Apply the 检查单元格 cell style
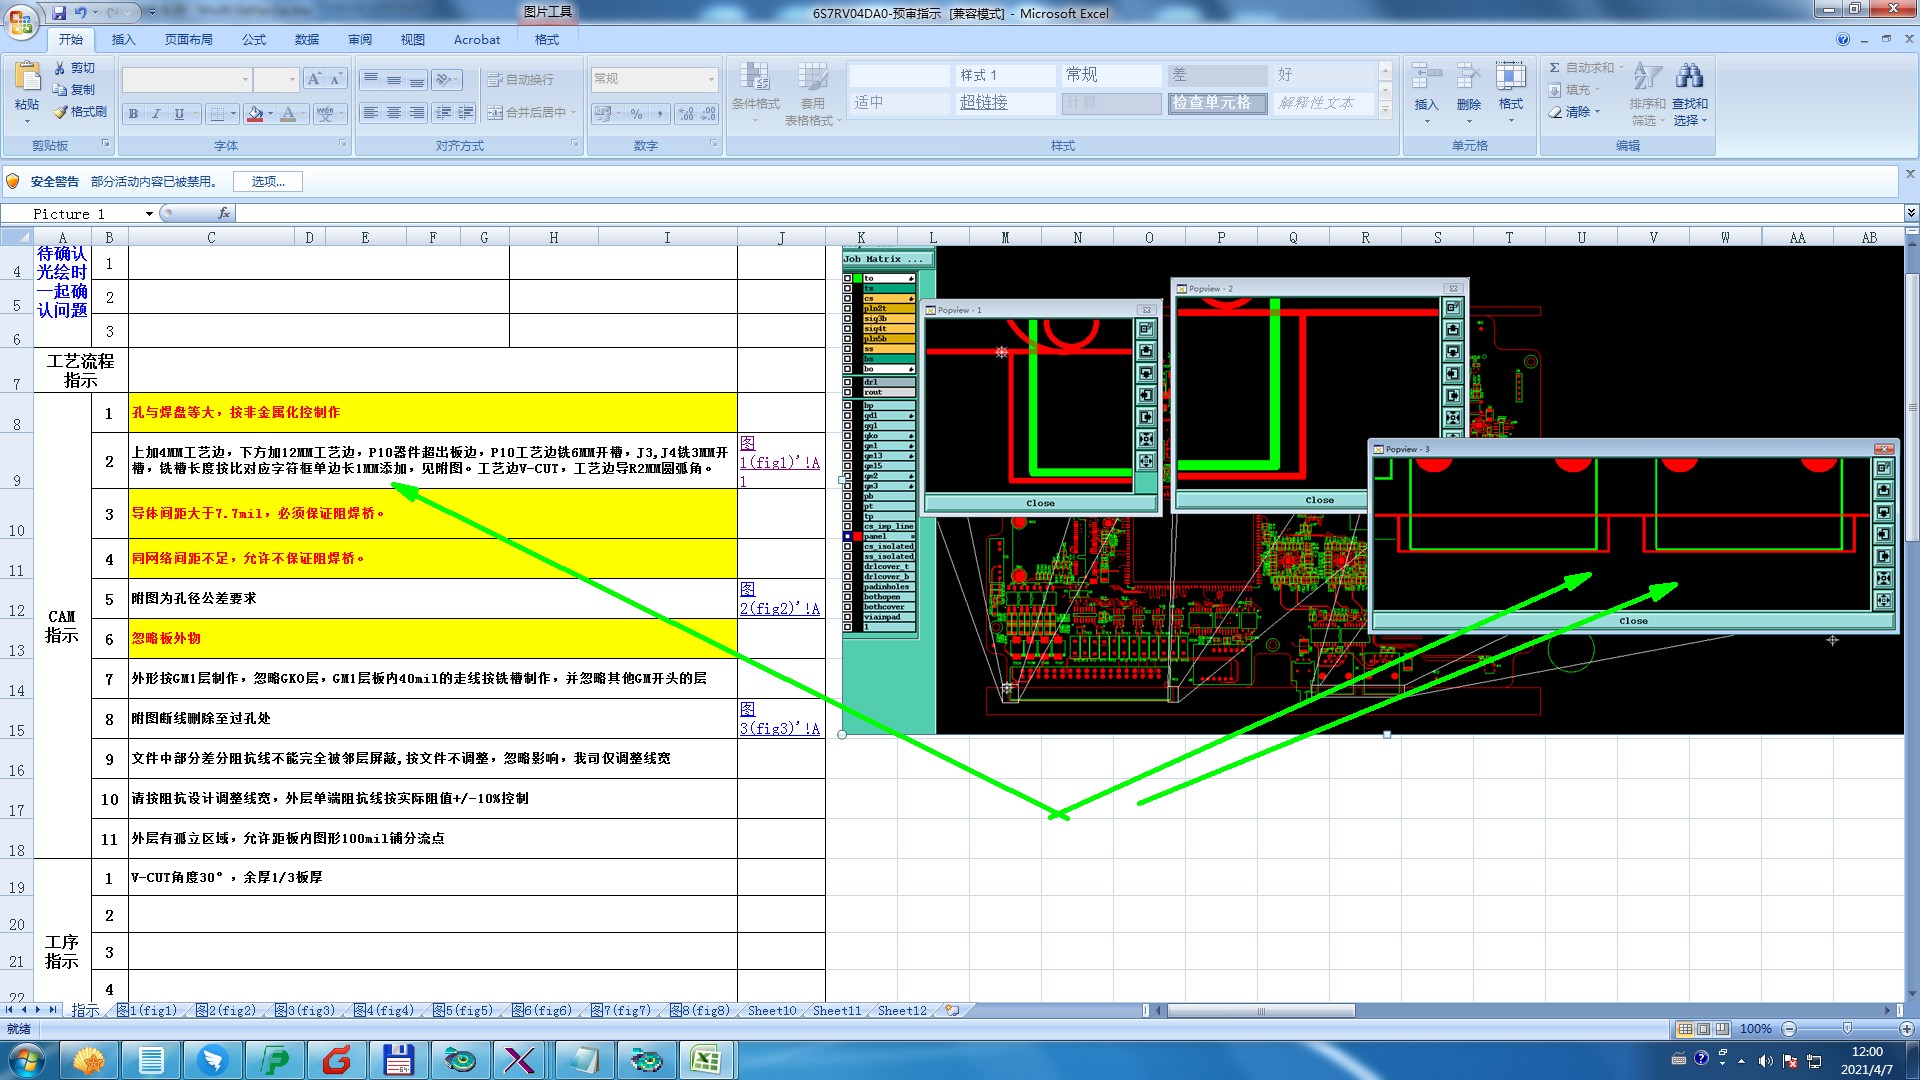1920x1080 pixels. [1217, 103]
